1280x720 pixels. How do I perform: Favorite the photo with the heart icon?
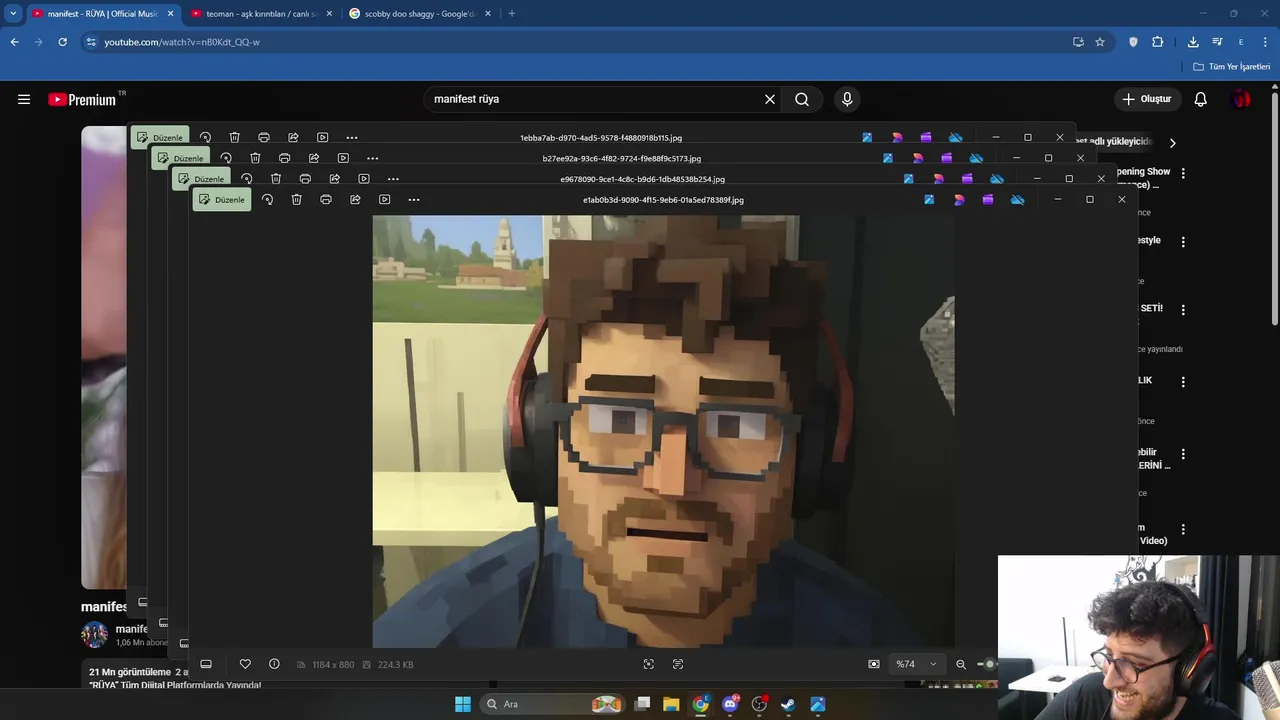[245, 664]
